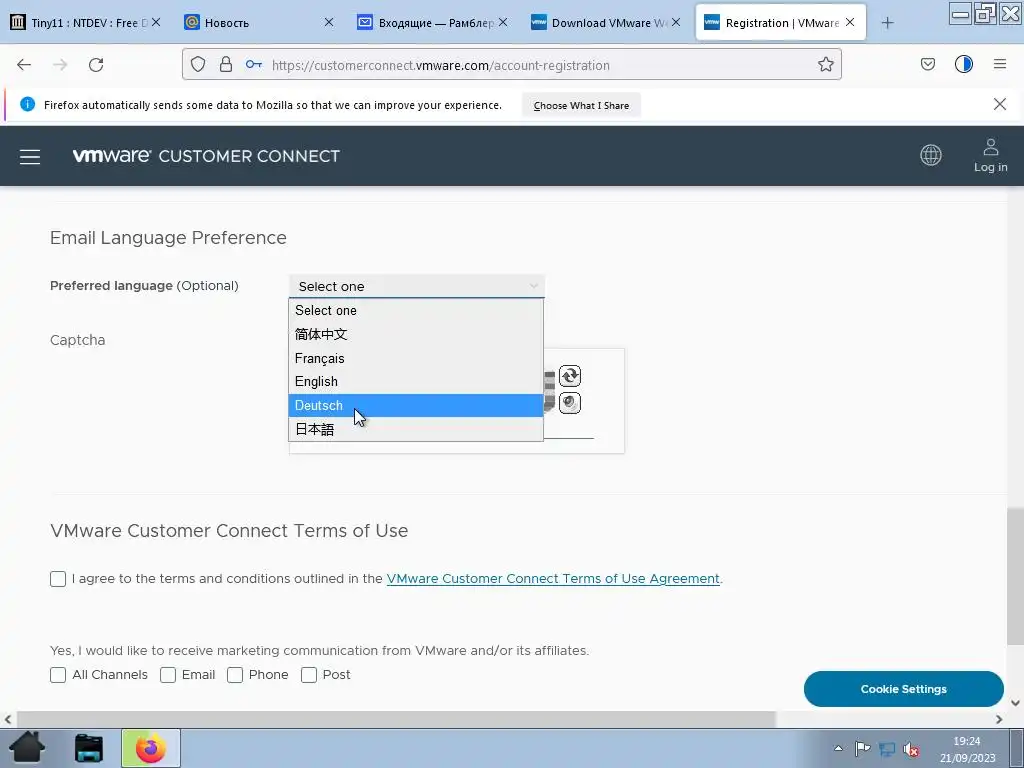Click the scroll left arrow at bottom
1024x768 pixels.
[8, 719]
